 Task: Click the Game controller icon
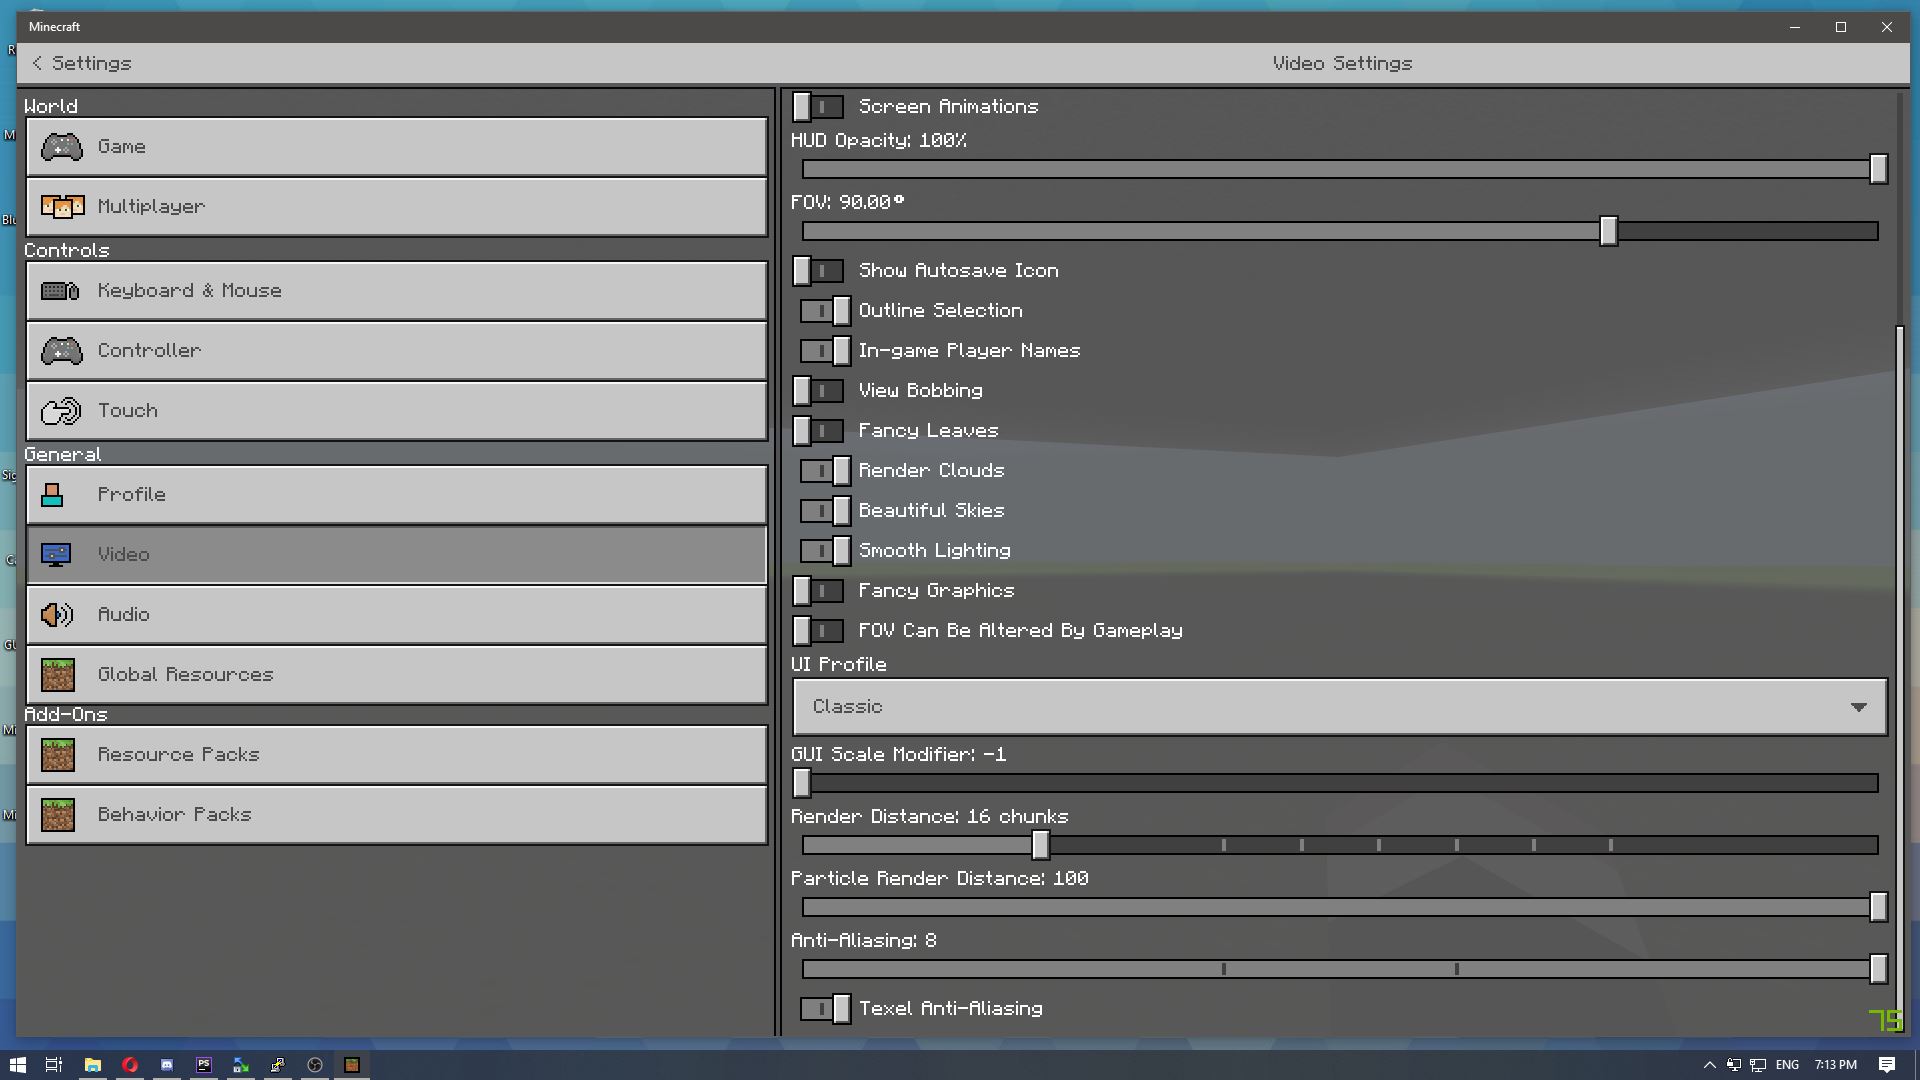[61, 147]
